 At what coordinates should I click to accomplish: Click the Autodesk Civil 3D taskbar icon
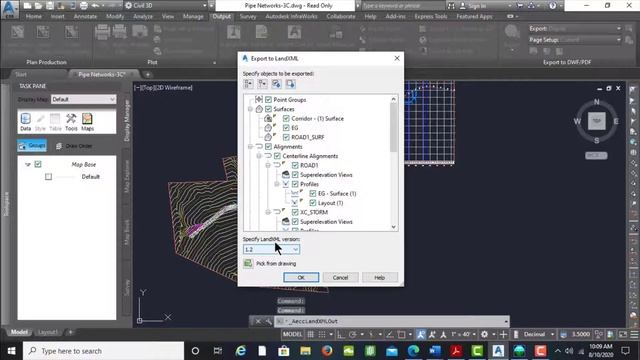pos(498,351)
